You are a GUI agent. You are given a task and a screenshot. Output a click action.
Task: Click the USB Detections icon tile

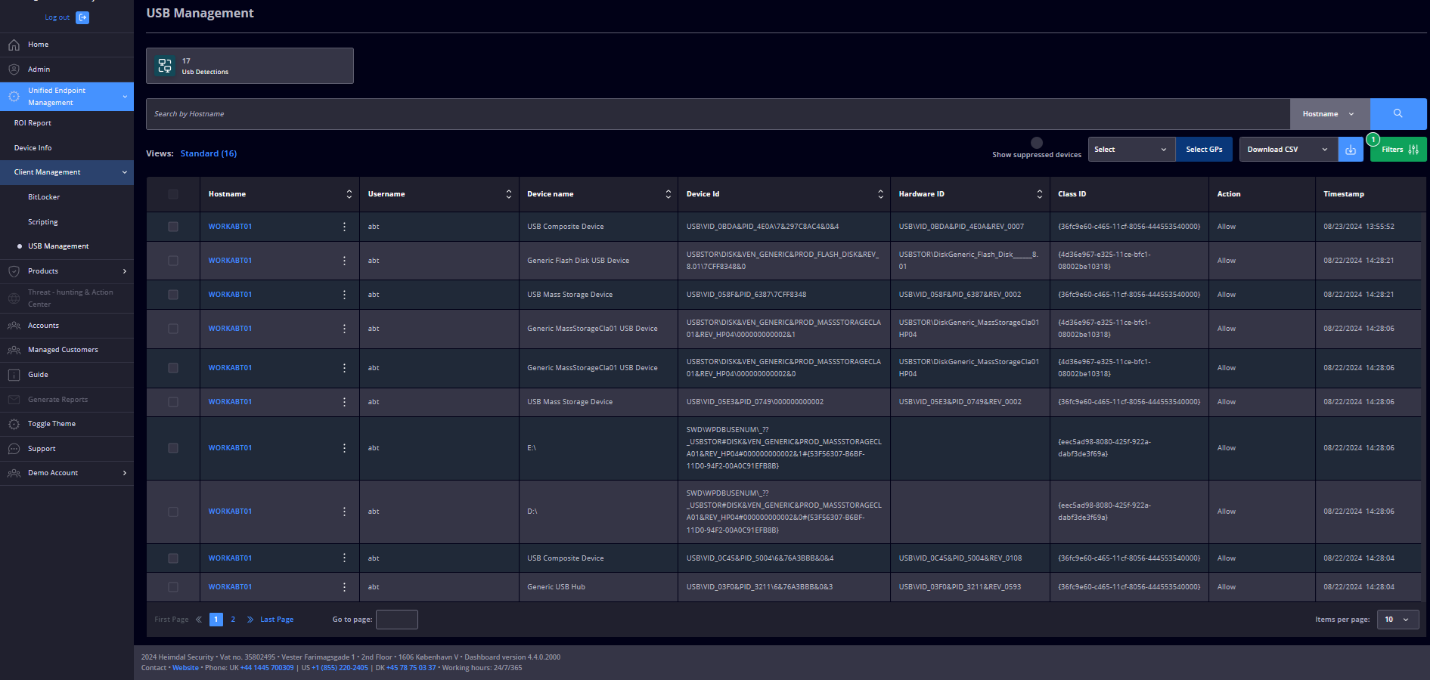[x=165, y=66]
